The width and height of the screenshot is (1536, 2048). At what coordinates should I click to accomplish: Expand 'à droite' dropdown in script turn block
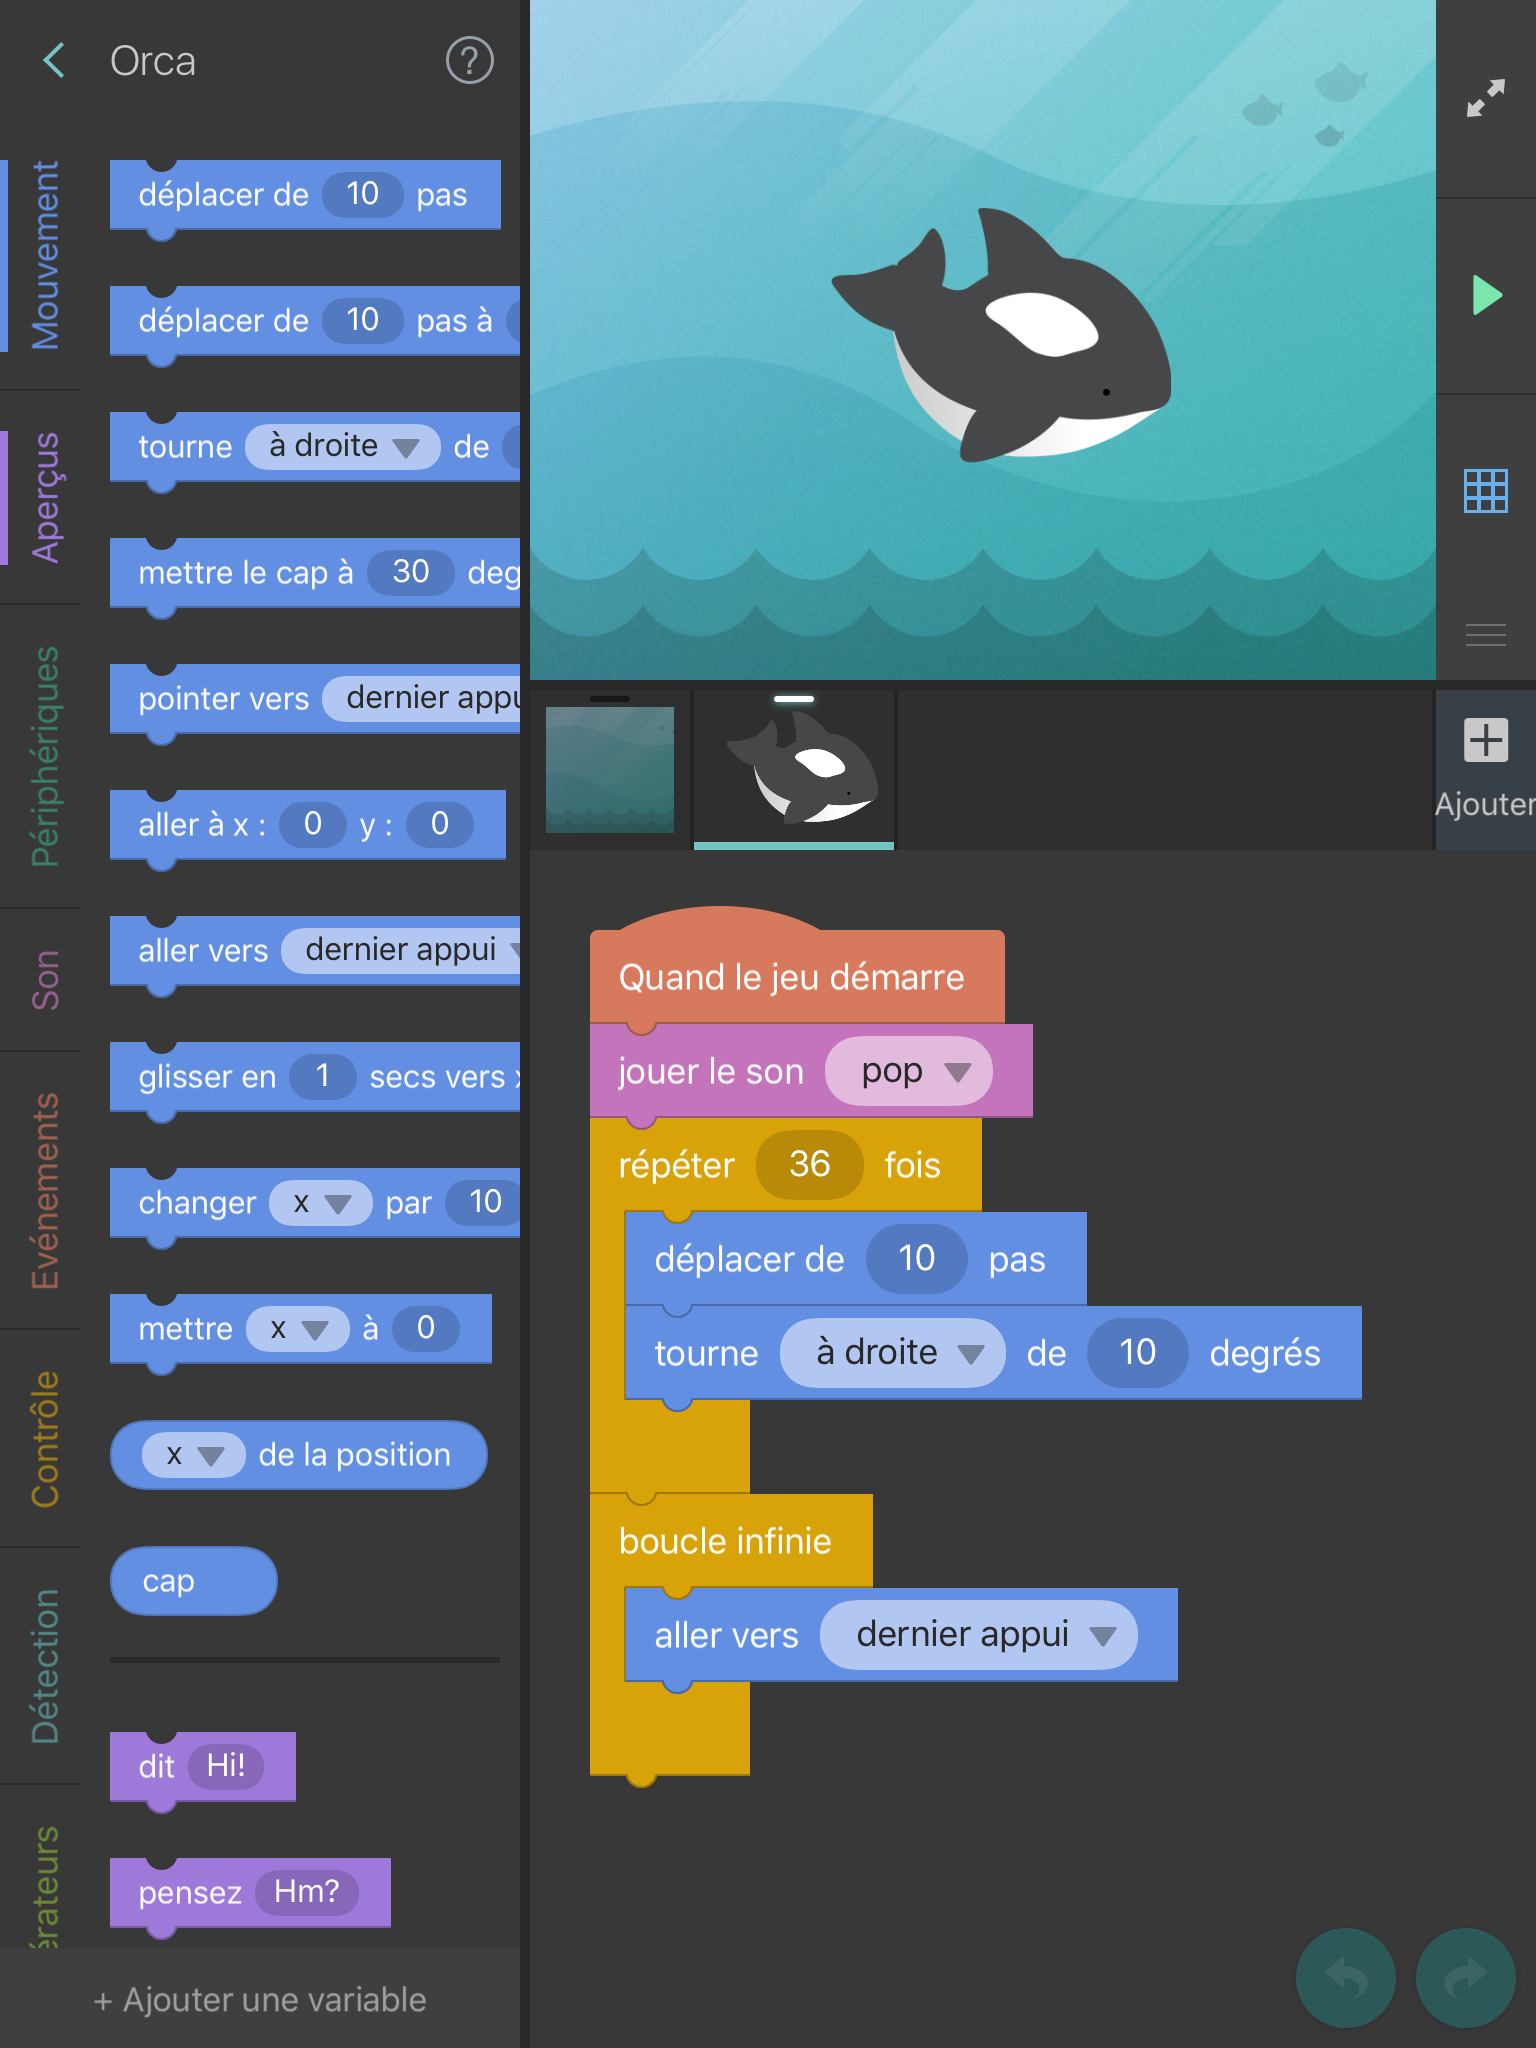tap(969, 1354)
